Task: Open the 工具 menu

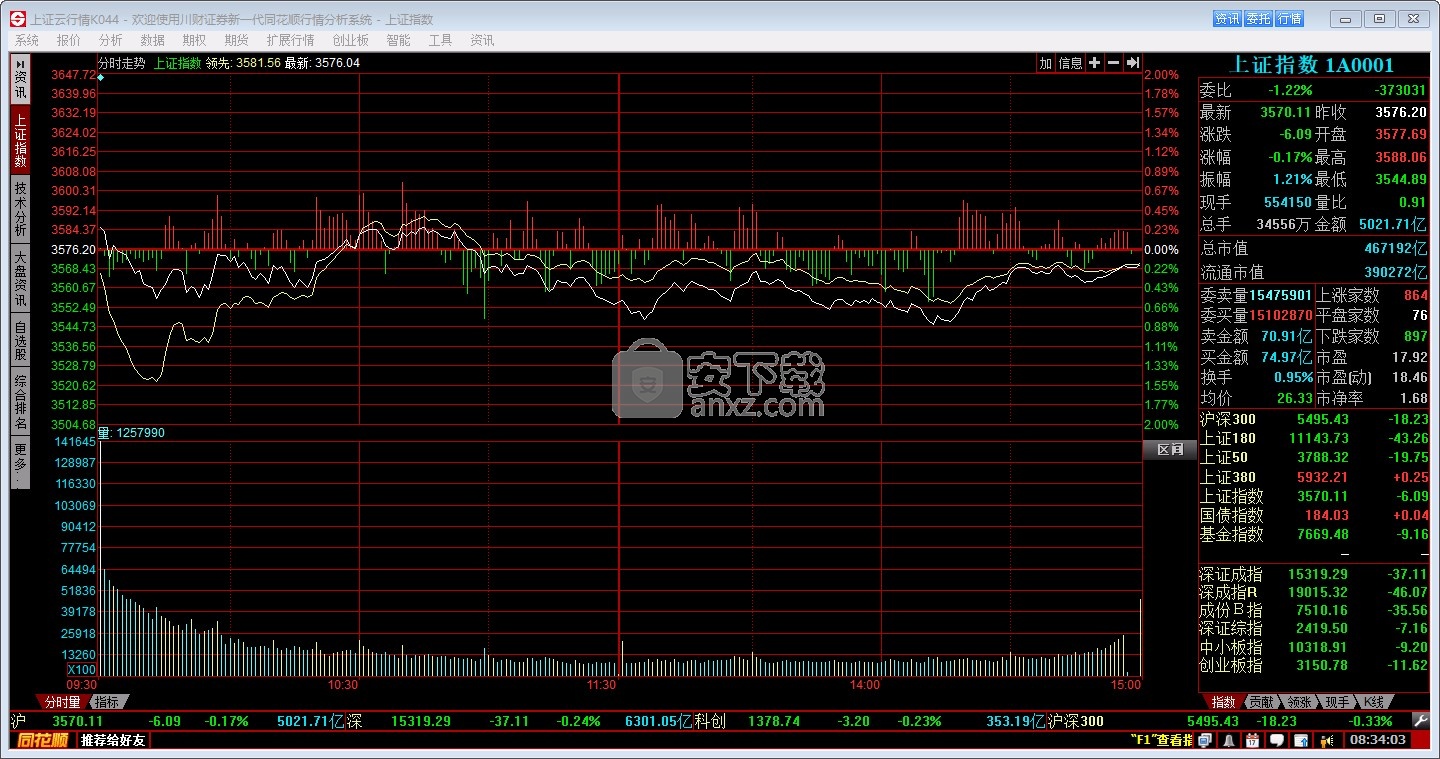Action: [441, 40]
